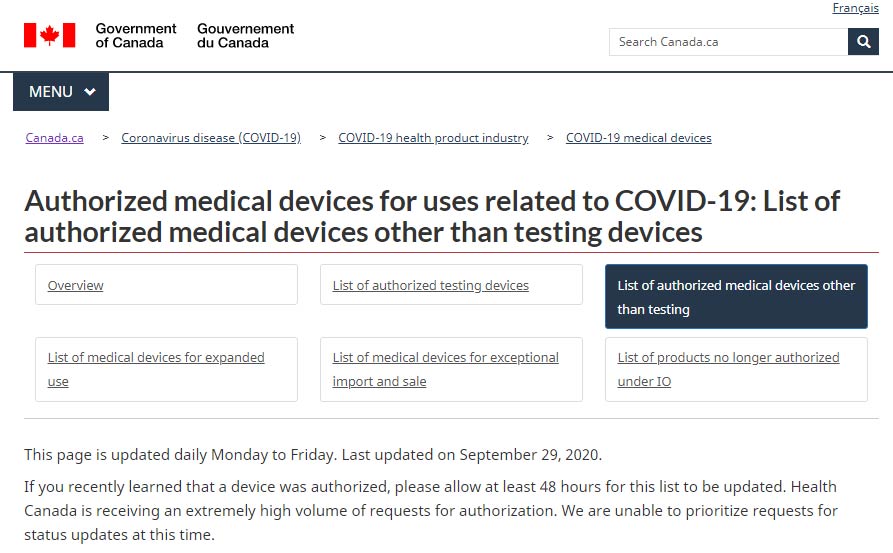Navigate to COVID-19 medical devices breadcrumb
This screenshot has height=553, width=893.
[x=639, y=138]
